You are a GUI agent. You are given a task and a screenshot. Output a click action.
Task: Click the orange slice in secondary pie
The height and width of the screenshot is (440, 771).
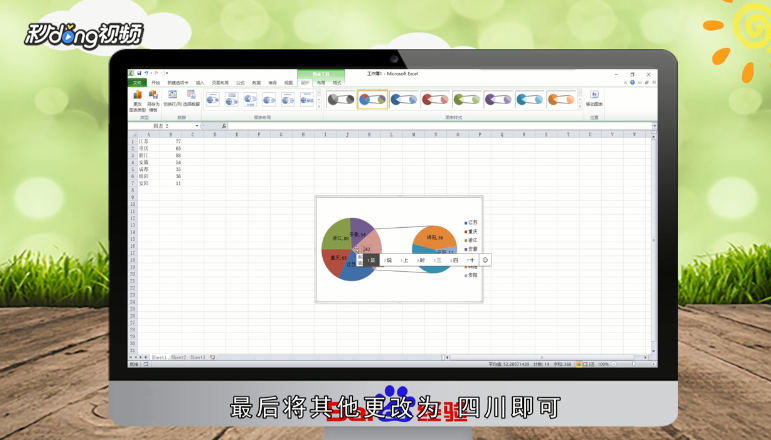pyautogui.click(x=435, y=235)
